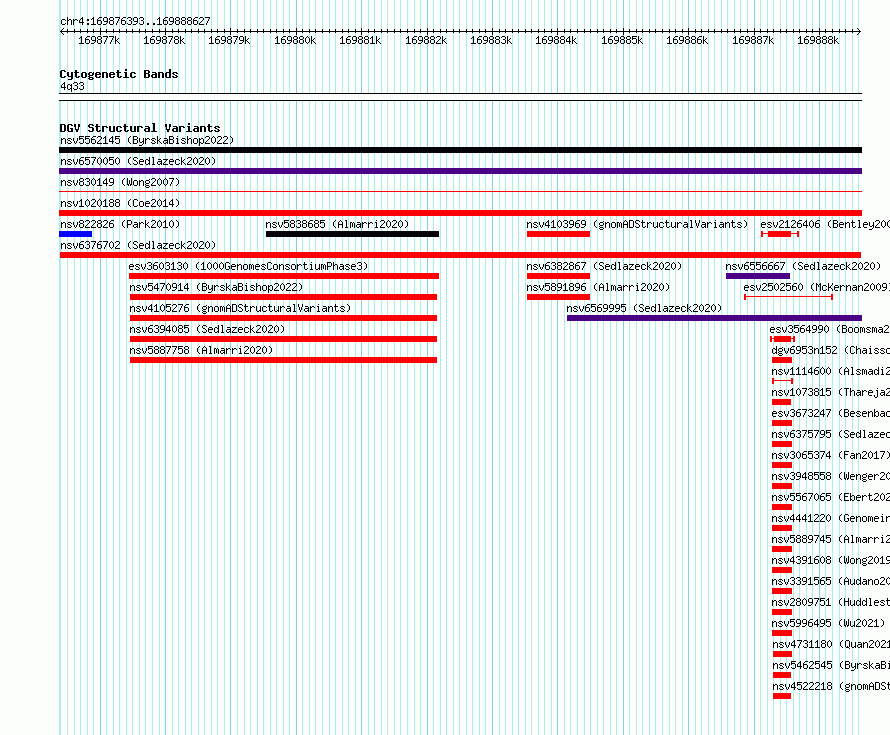The height and width of the screenshot is (735, 890).
Task: Select nsv5887758 (Almarri2020) label
Action: (201, 350)
